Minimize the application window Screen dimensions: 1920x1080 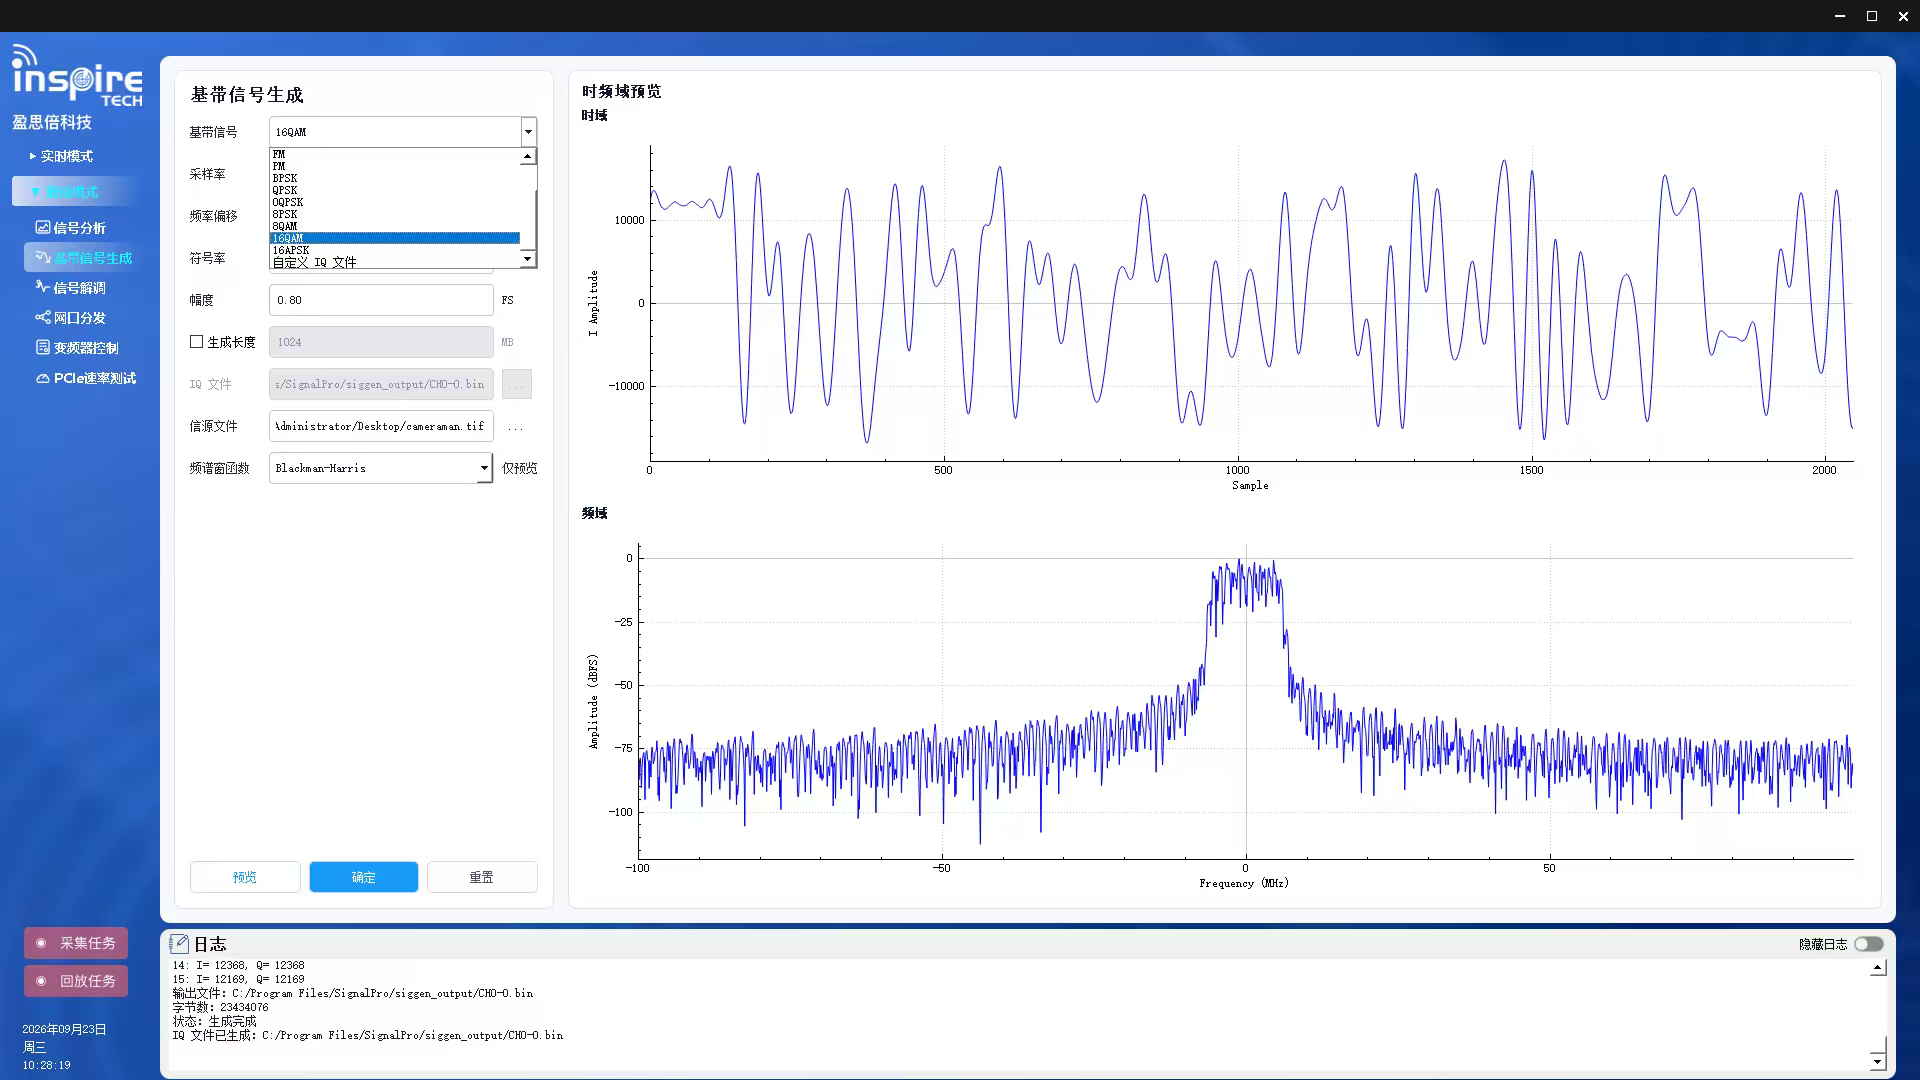pos(1840,16)
